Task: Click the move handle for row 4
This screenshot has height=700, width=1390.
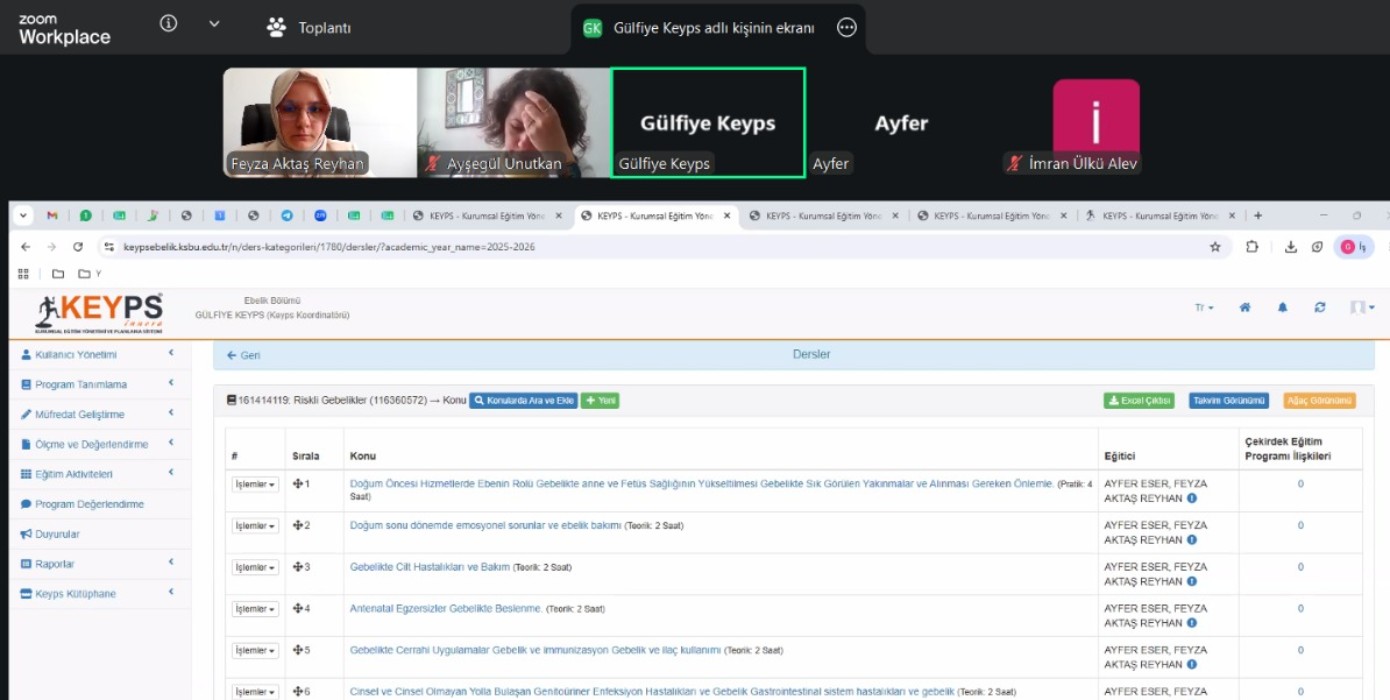Action: (297, 609)
